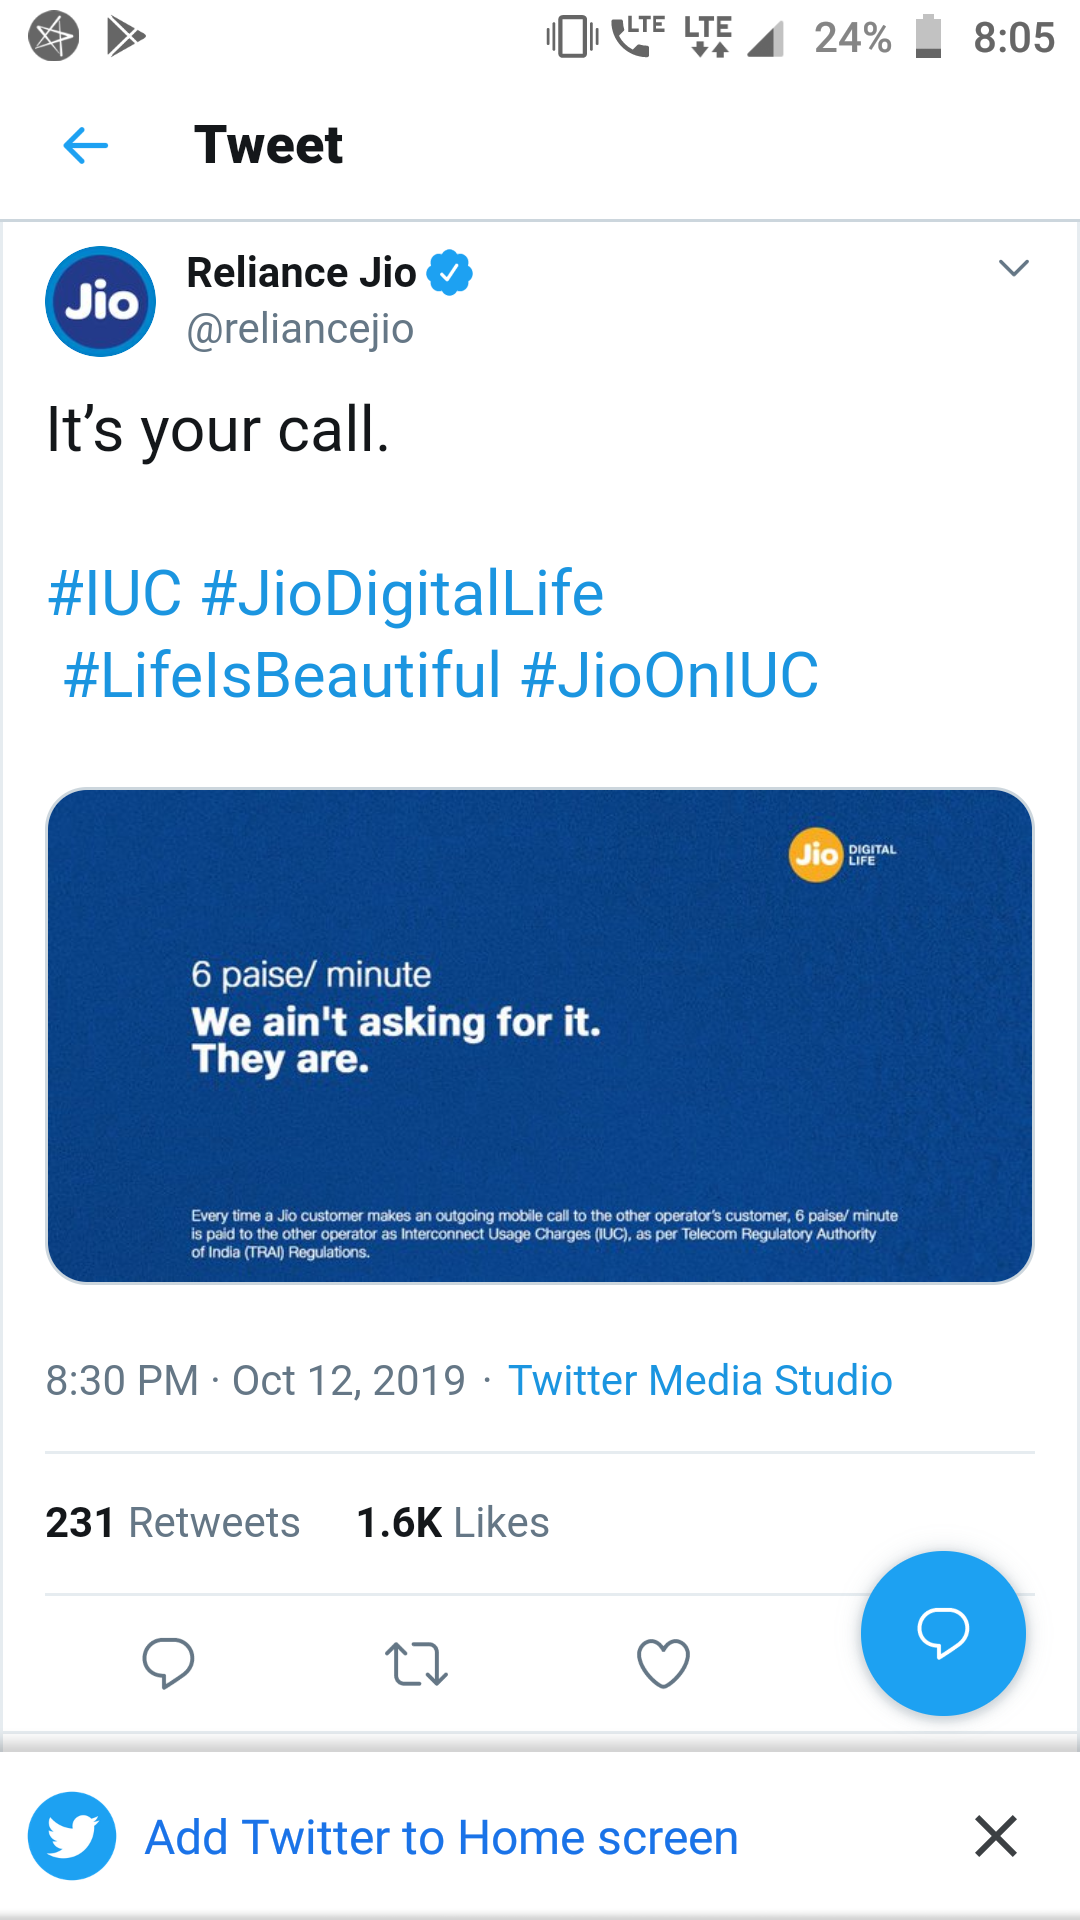Tap the reply speech bubble icon
This screenshot has width=1080, height=1920.
pos(168,1663)
